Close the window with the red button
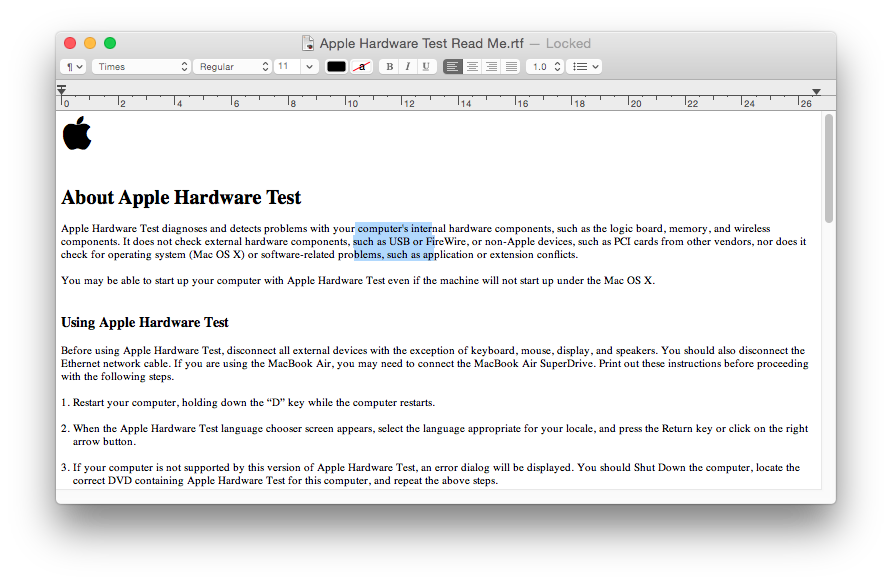892x584 pixels. [x=70, y=43]
